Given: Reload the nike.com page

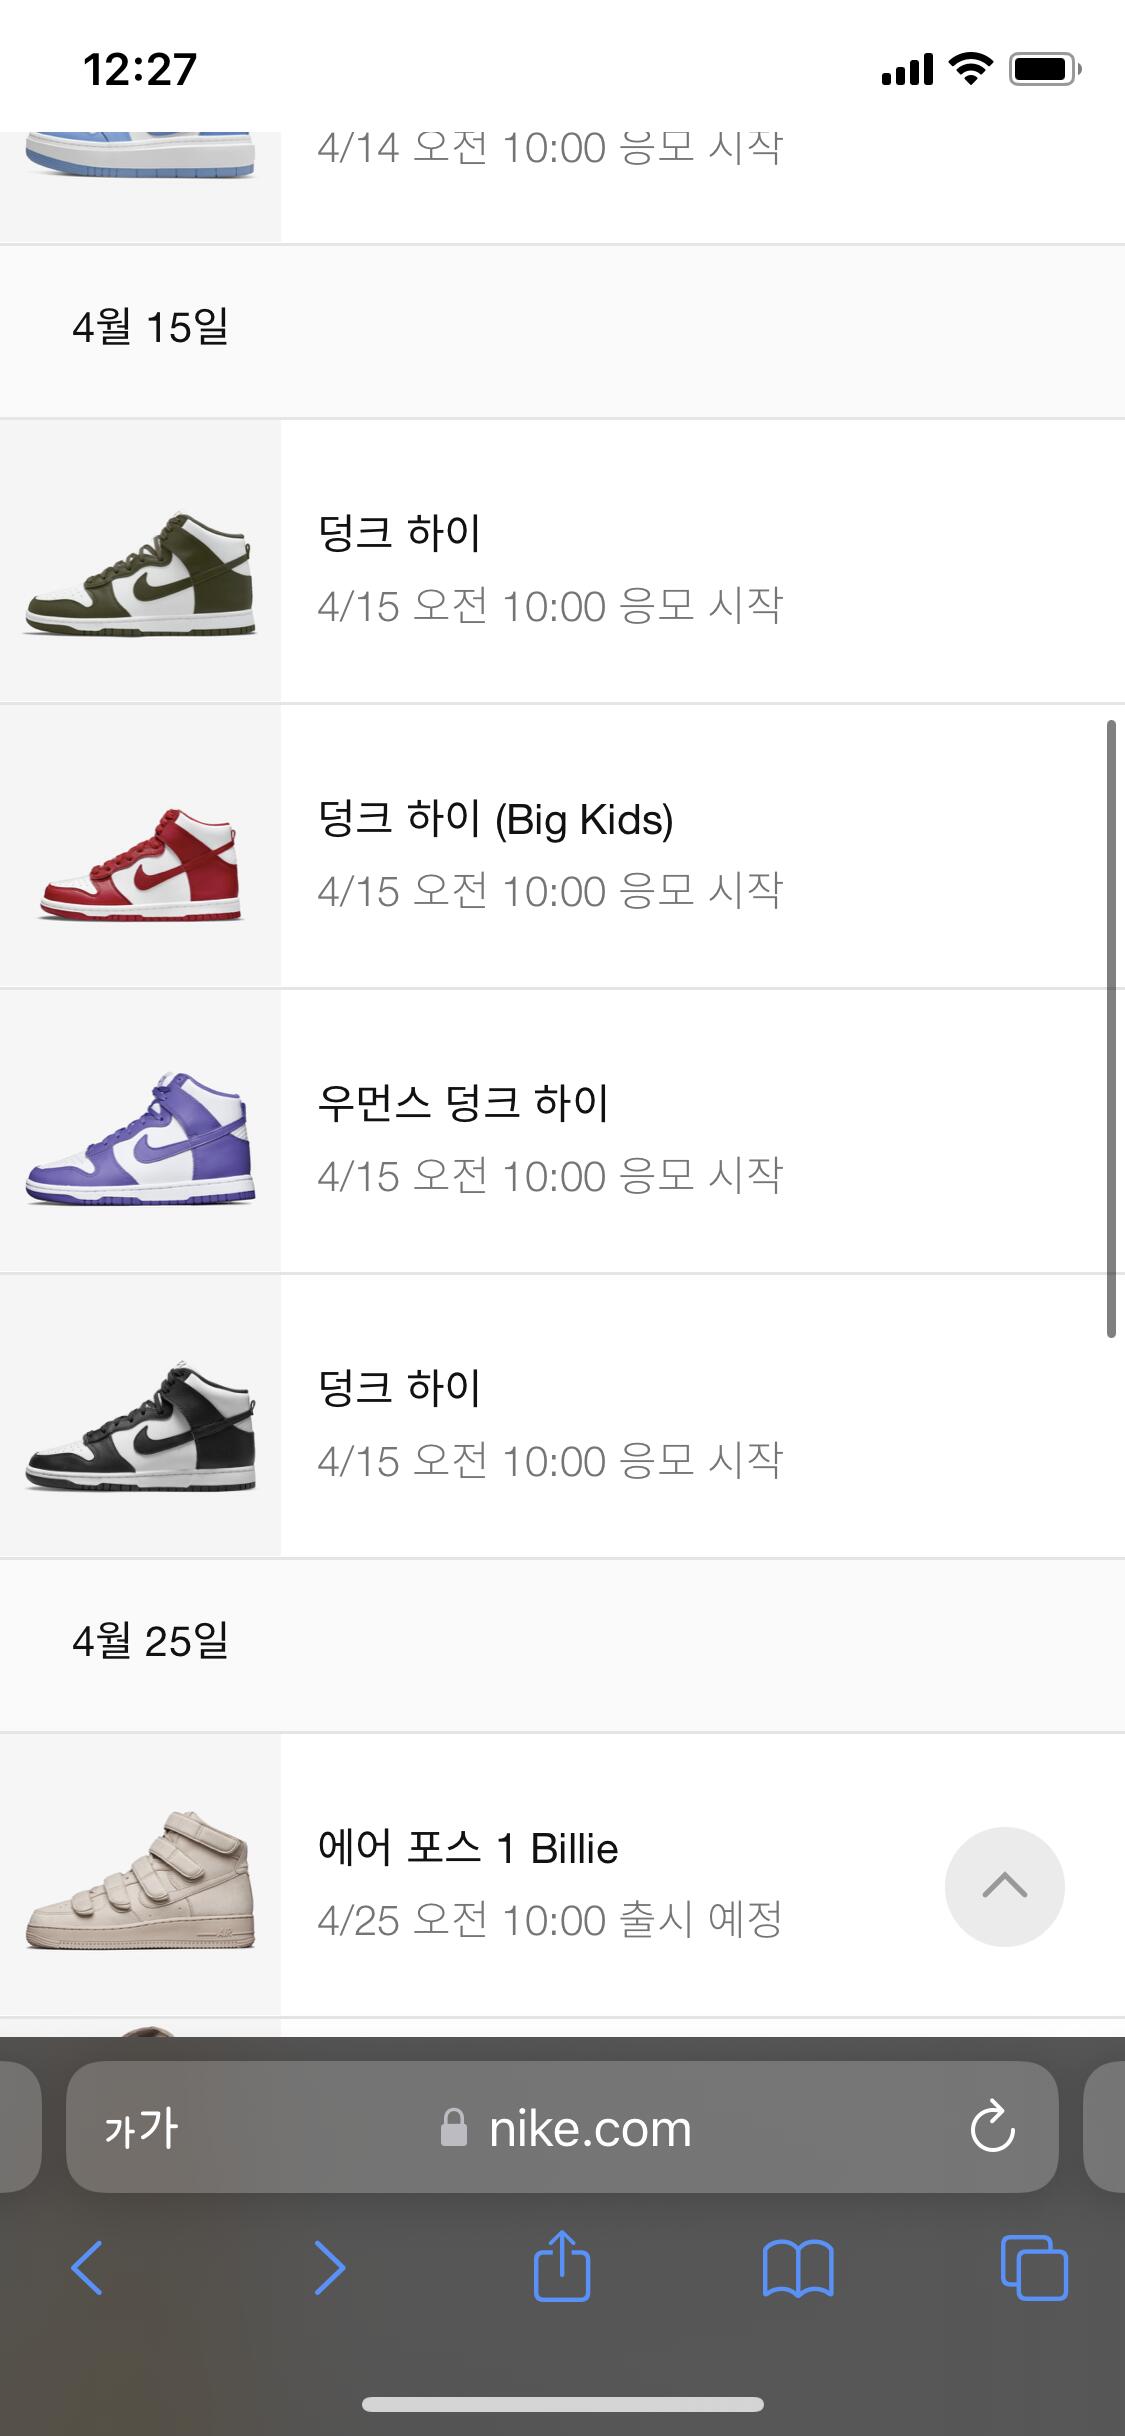Looking at the screenshot, I should [992, 2127].
